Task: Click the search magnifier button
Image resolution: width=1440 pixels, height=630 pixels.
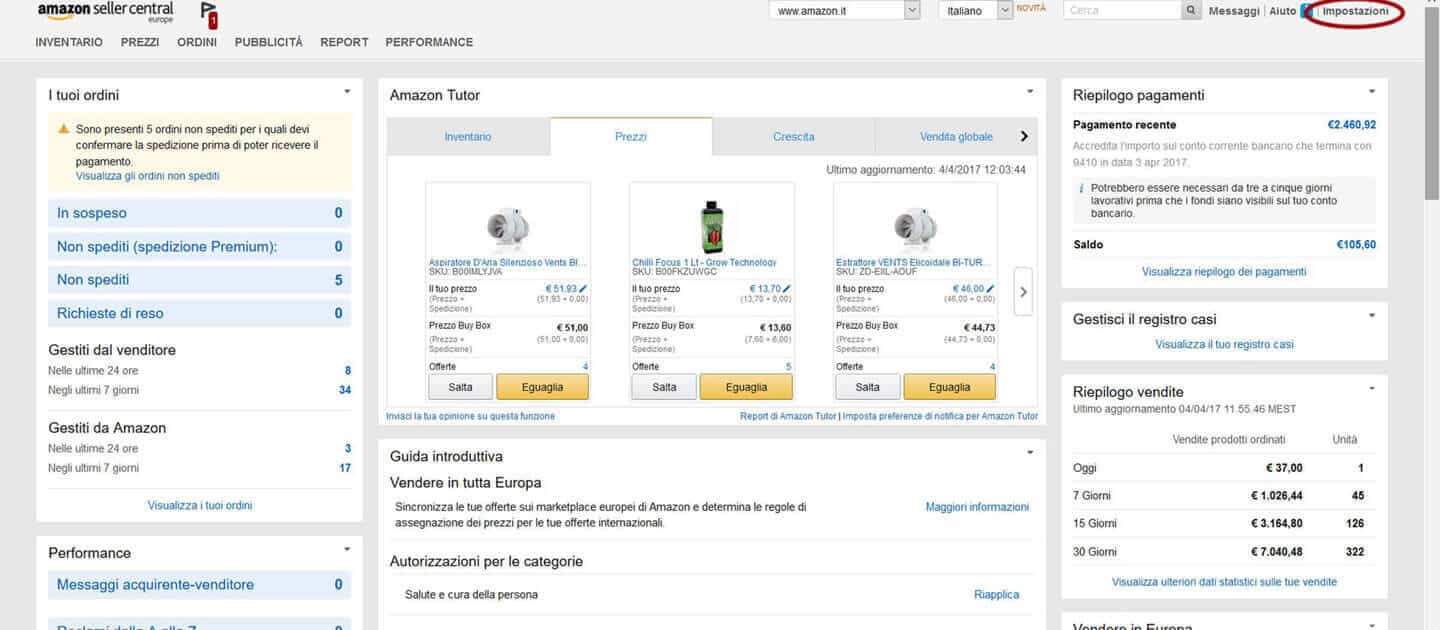Action: tap(1191, 10)
